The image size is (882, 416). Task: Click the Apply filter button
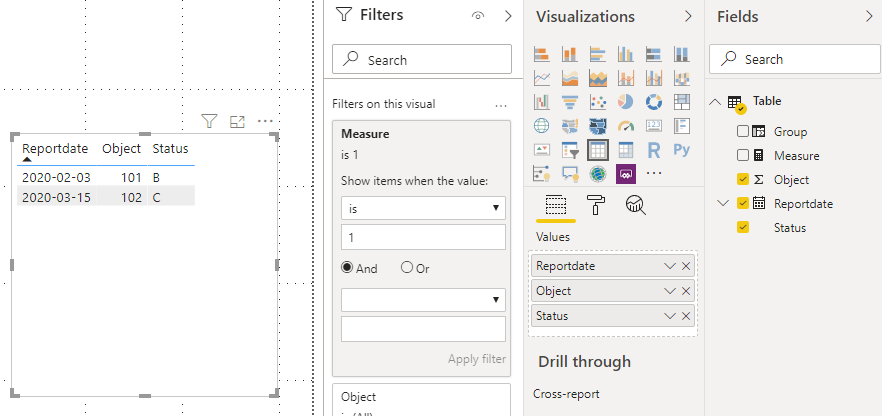(477, 359)
